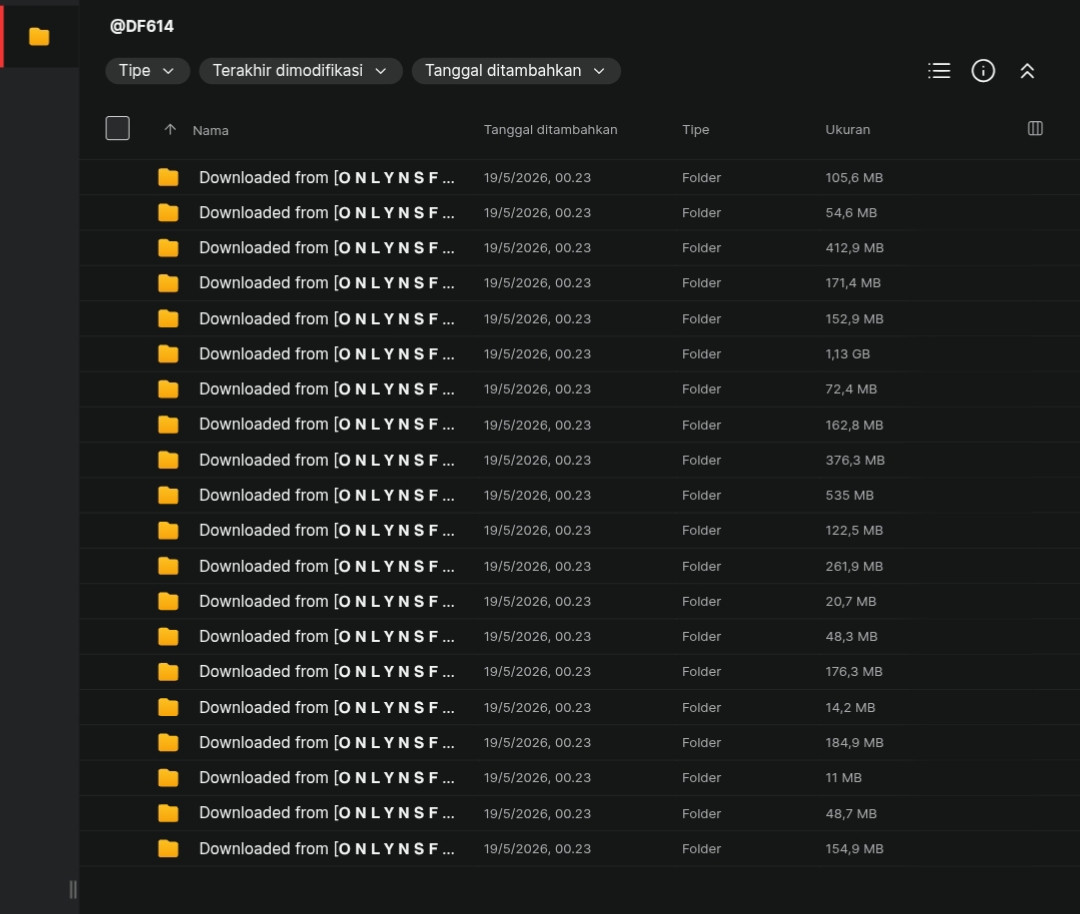This screenshot has width=1080, height=914.
Task: Click the sidebar resize handle at bottom
Action: point(73,890)
